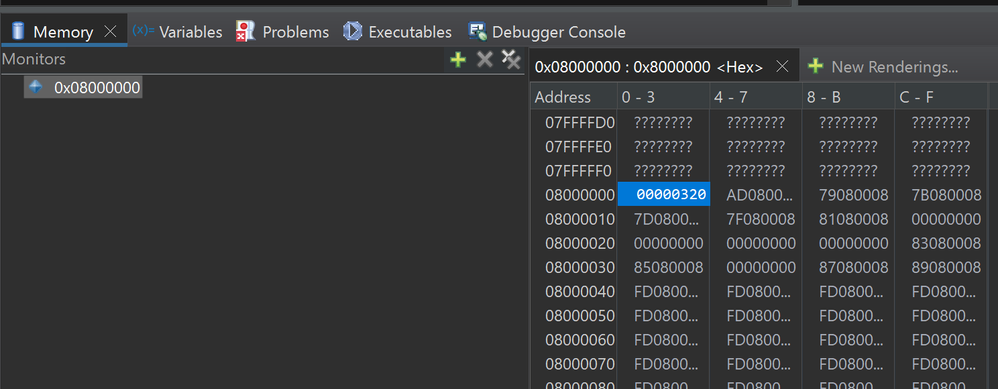Click address 07FFFFE0 in the Address column

[579, 147]
